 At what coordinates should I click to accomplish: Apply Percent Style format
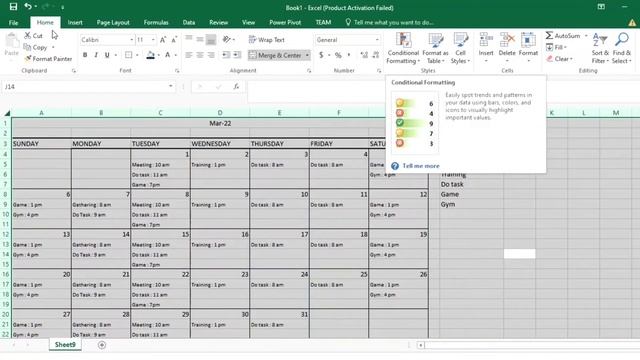(x=338, y=55)
